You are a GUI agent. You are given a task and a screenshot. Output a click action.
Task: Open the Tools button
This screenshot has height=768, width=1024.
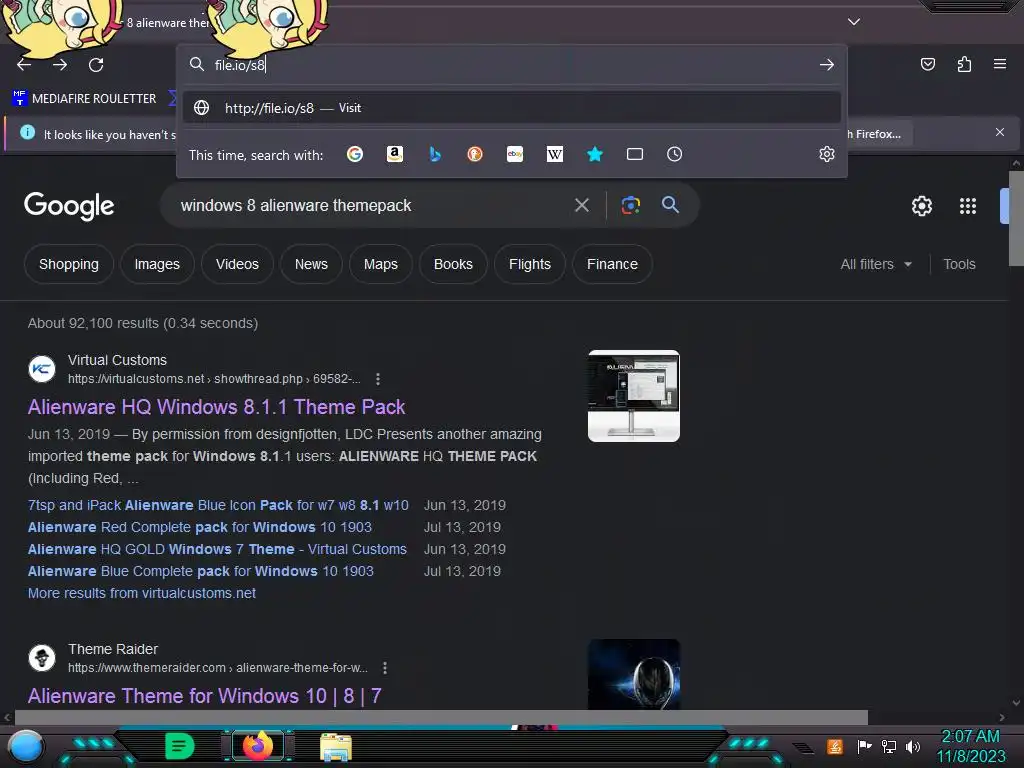959,264
